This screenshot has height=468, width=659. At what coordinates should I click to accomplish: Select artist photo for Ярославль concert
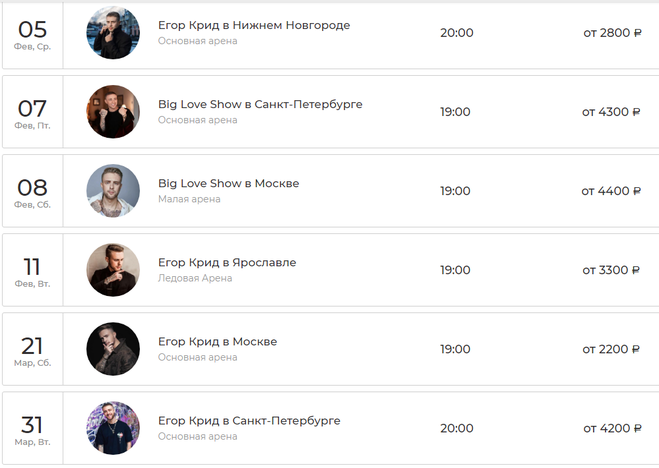coord(113,270)
